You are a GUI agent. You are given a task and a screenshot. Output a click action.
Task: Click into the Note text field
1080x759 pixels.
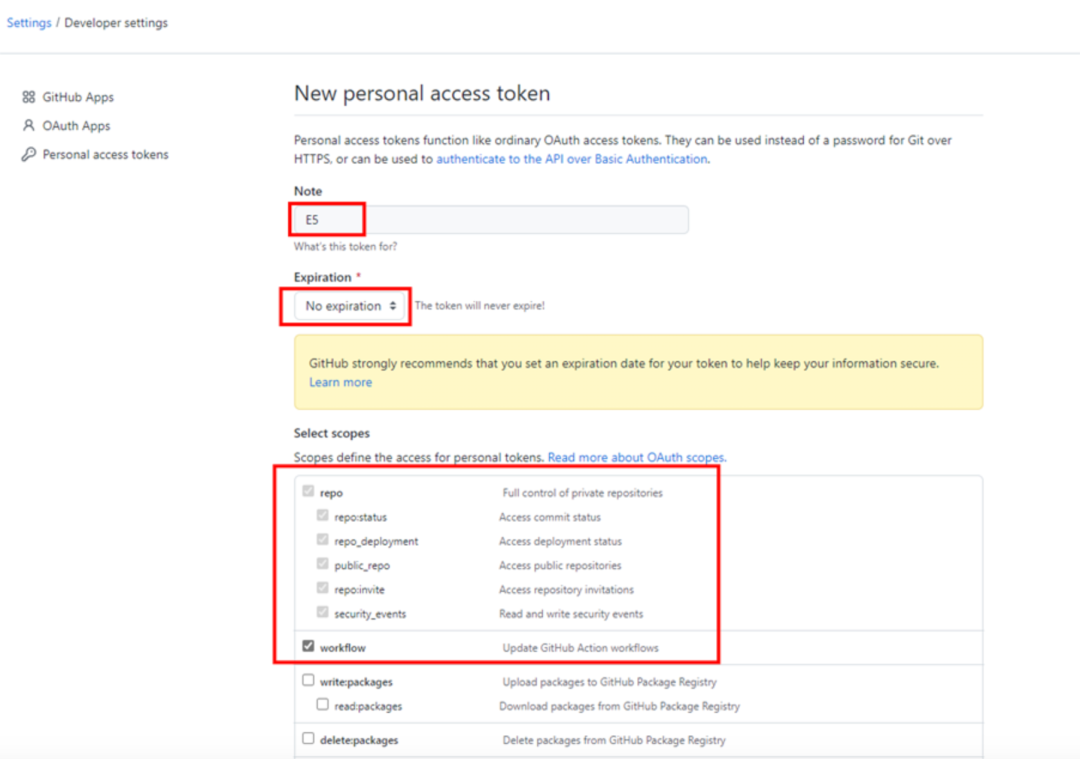coord(490,220)
